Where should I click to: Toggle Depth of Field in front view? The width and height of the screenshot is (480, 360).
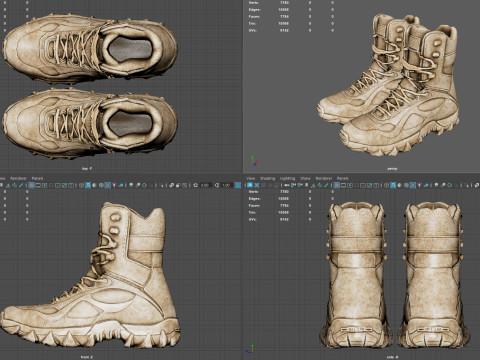(x=151, y=185)
